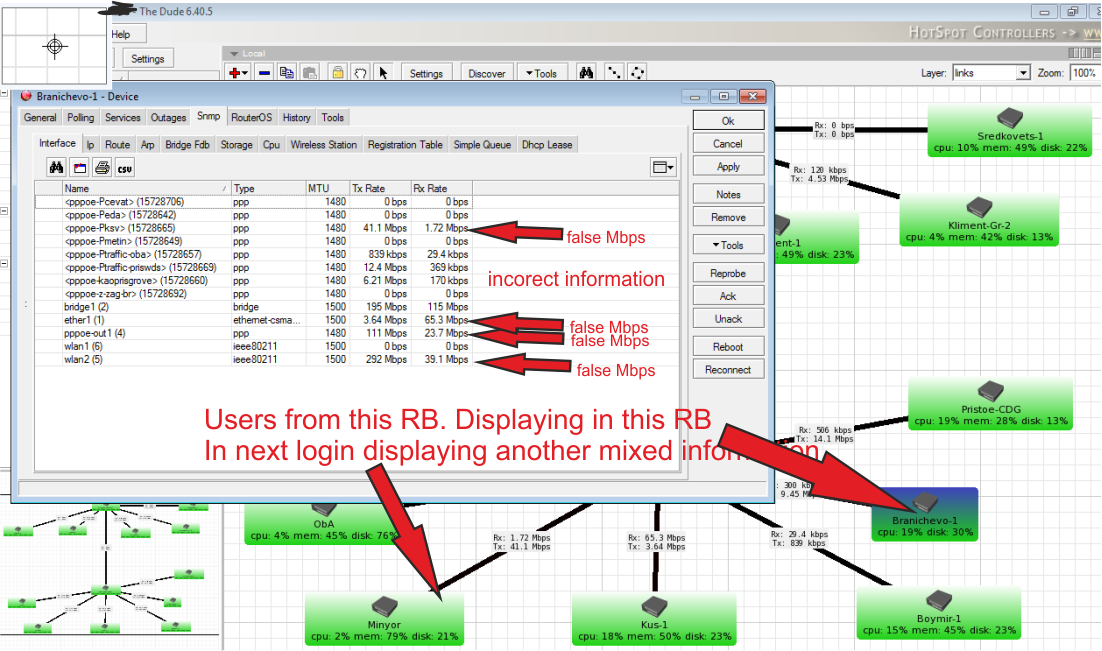The image size is (1102, 651).
Task: Open the Tools dropdown in the map toolbar
Action: click(x=541, y=73)
